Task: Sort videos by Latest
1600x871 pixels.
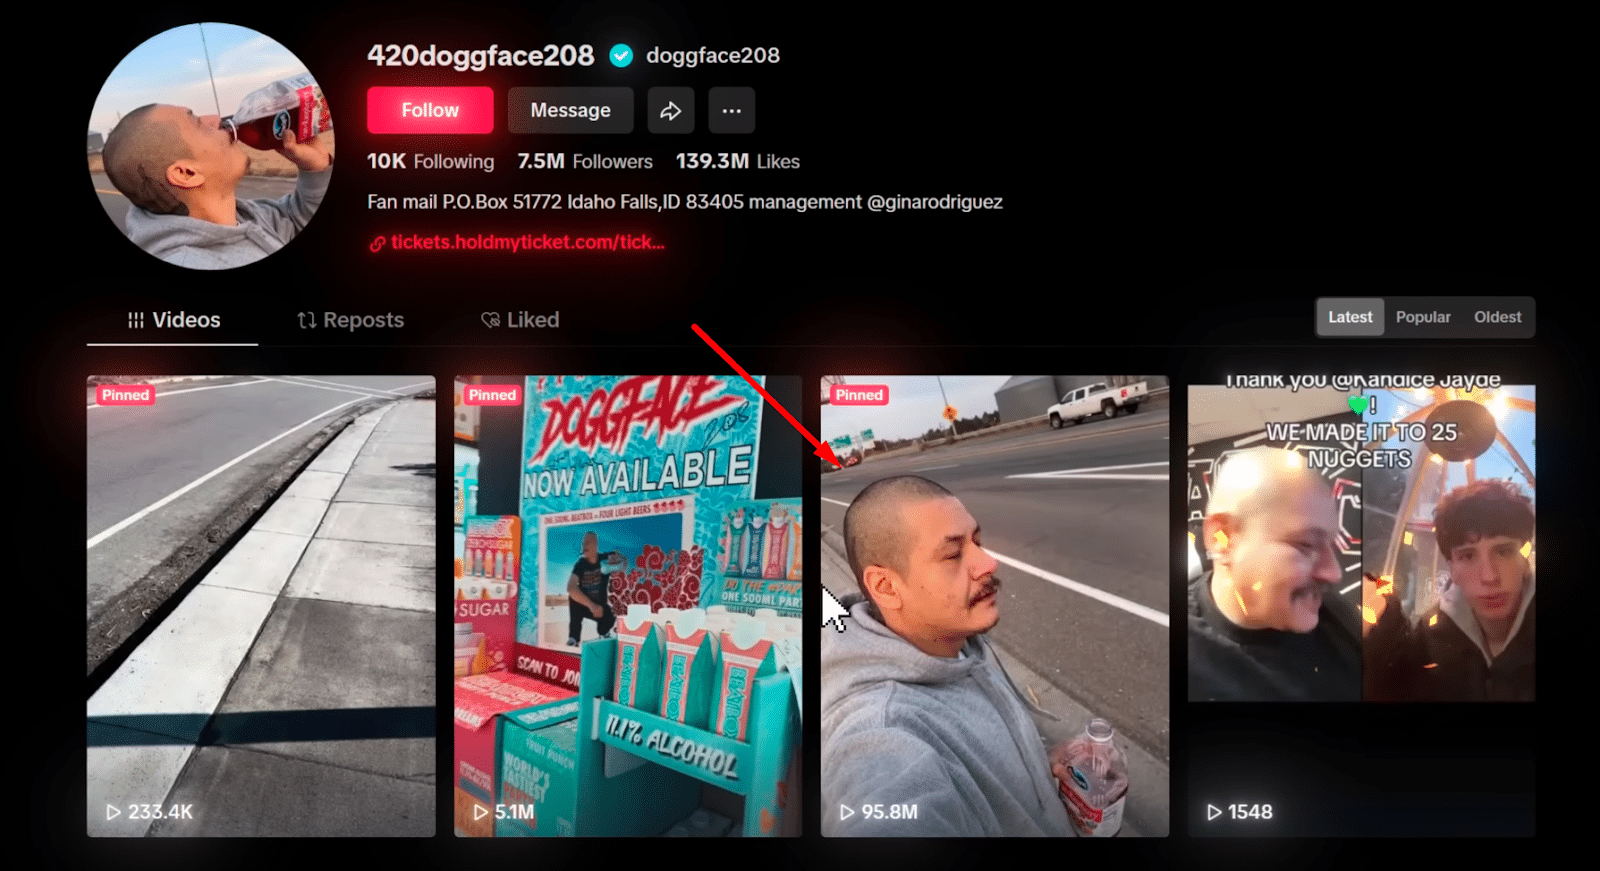Action: coord(1350,317)
